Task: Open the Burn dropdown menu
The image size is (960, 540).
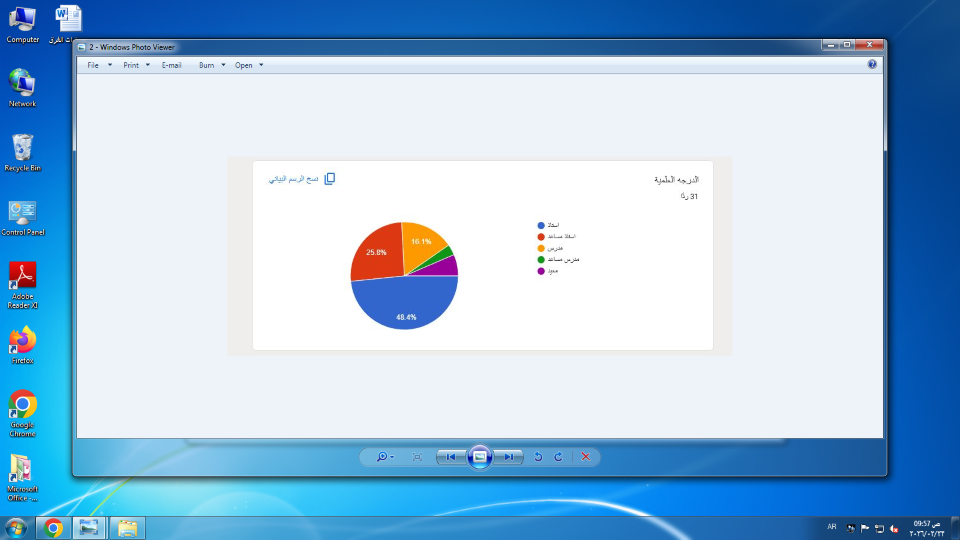Action: point(211,65)
